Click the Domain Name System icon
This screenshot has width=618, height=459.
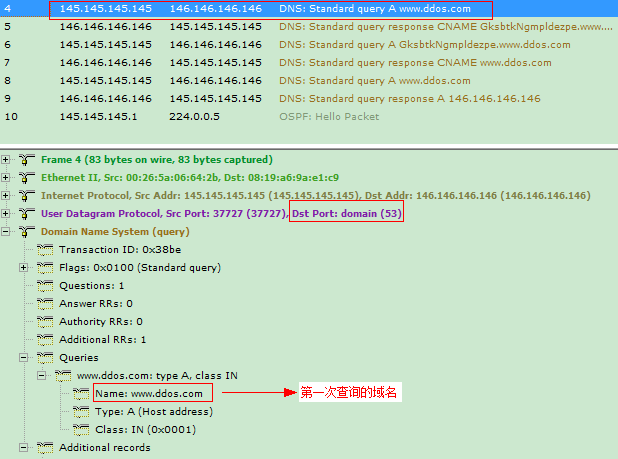(26, 232)
